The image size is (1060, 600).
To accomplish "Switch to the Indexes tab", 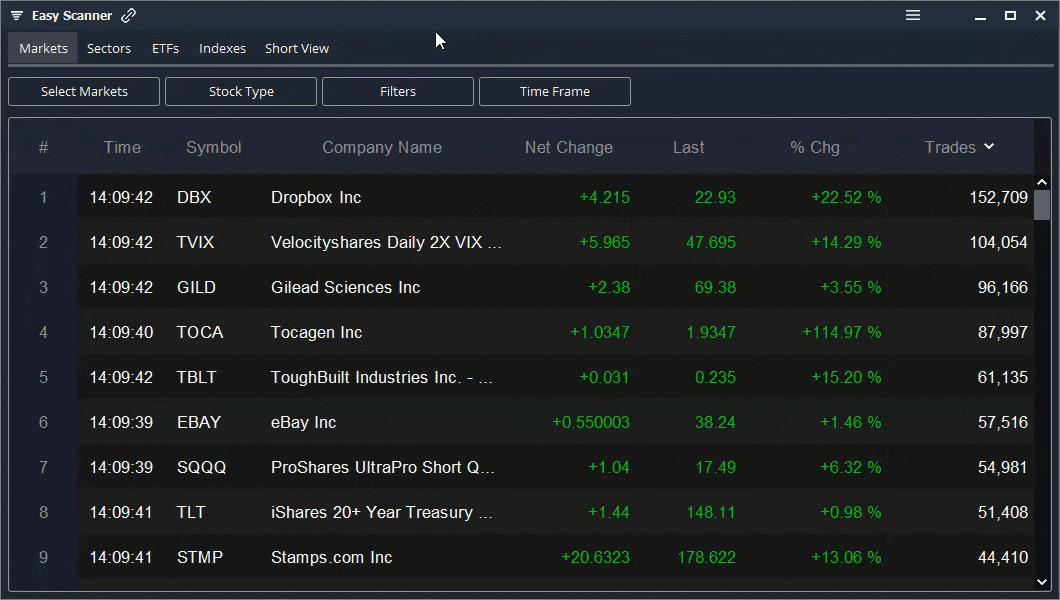I will point(222,48).
